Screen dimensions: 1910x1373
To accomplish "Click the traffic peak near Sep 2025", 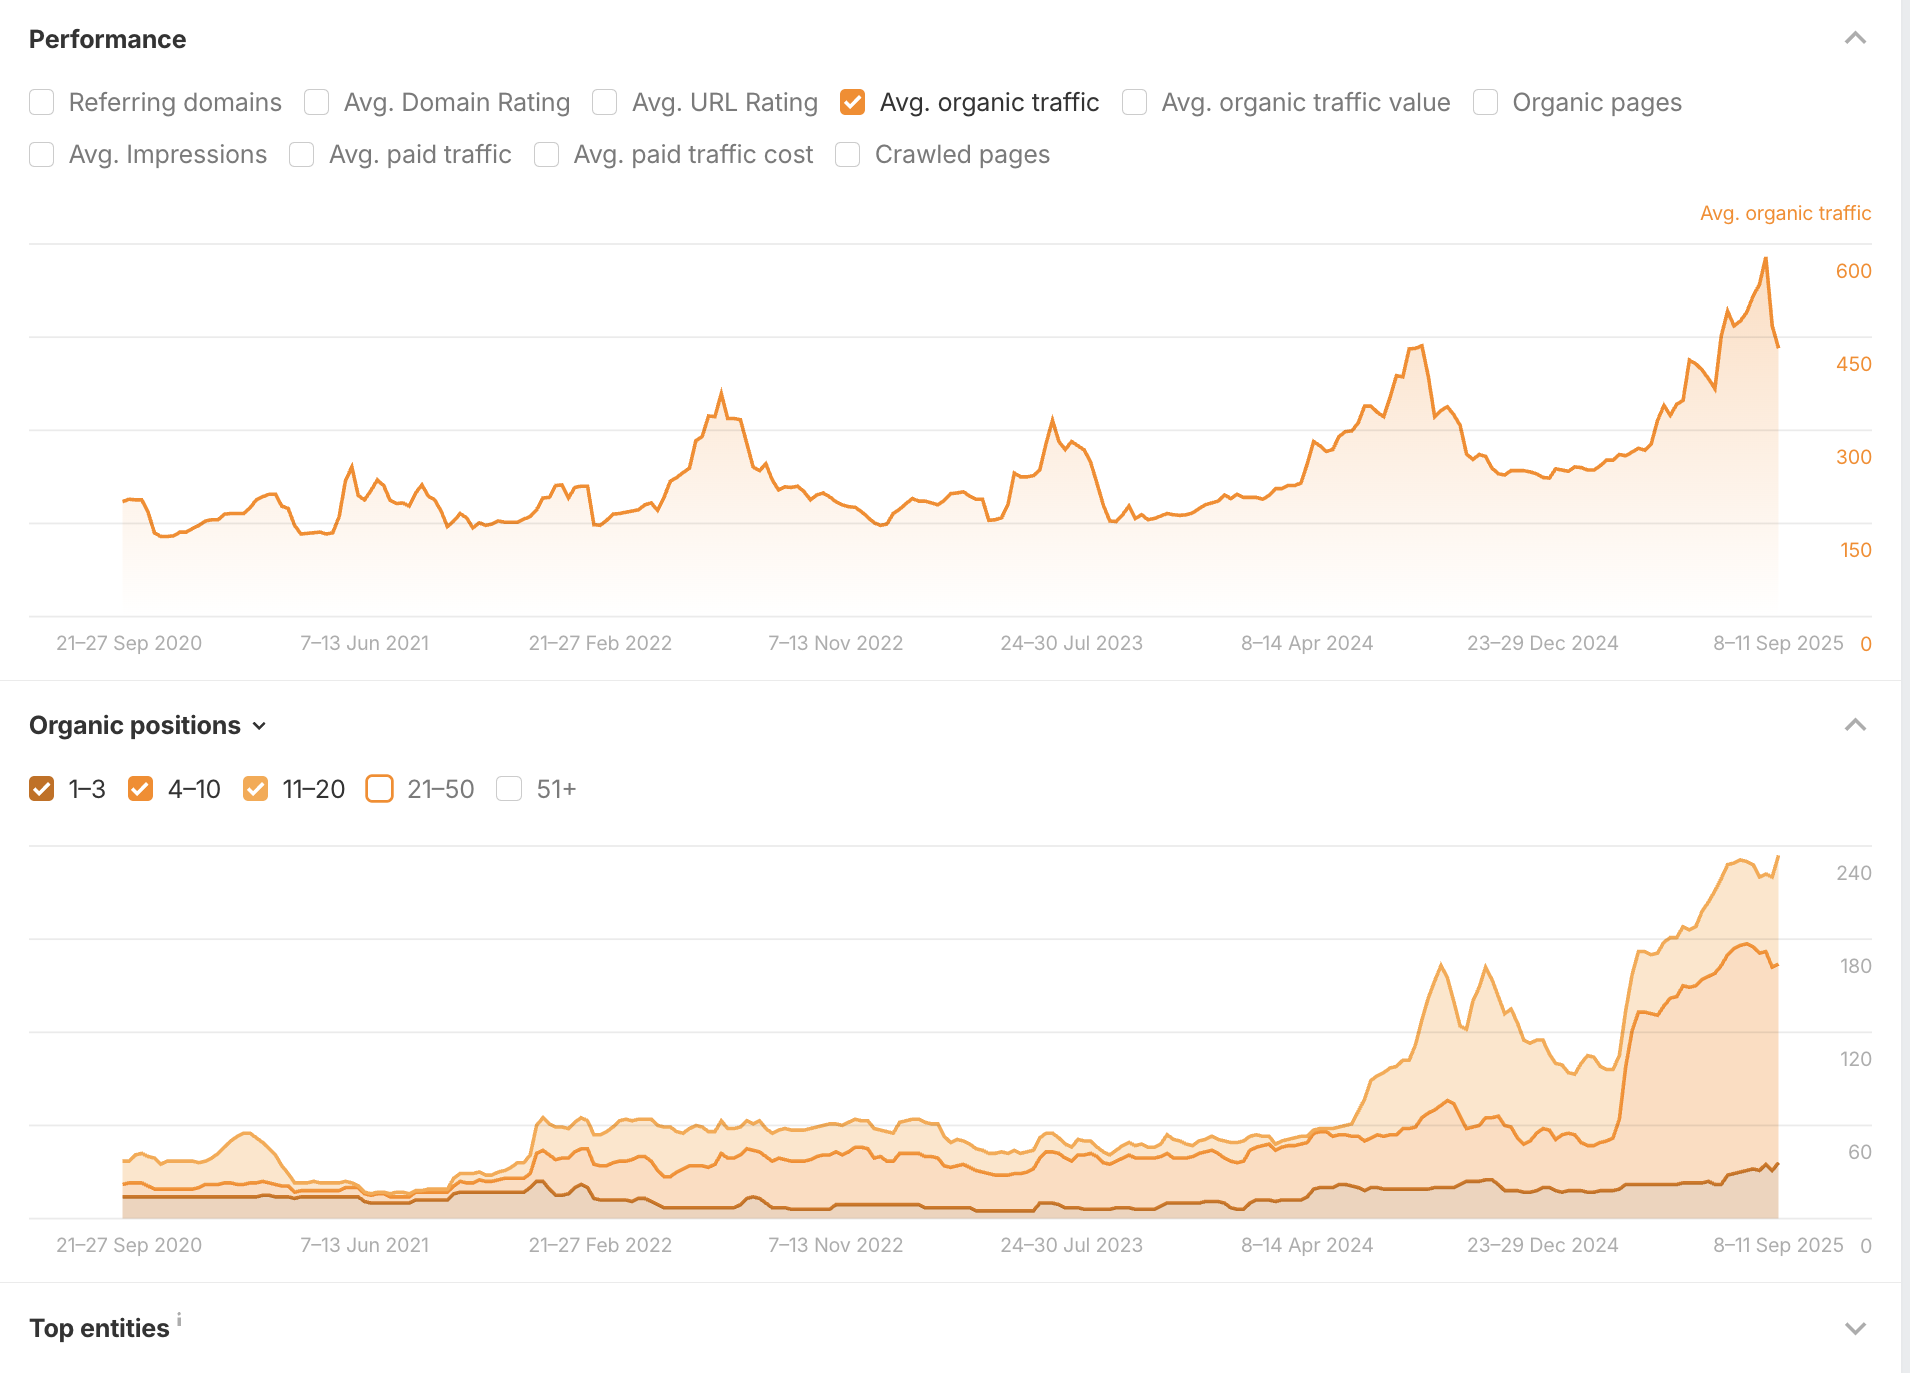I will pyautogui.click(x=1765, y=259).
